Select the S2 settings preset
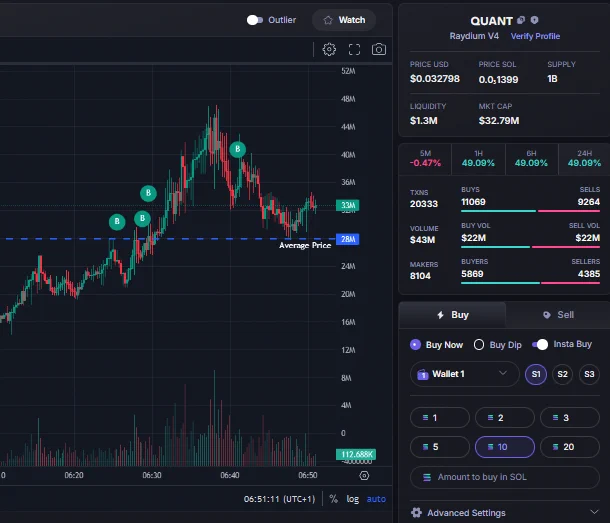 click(562, 374)
